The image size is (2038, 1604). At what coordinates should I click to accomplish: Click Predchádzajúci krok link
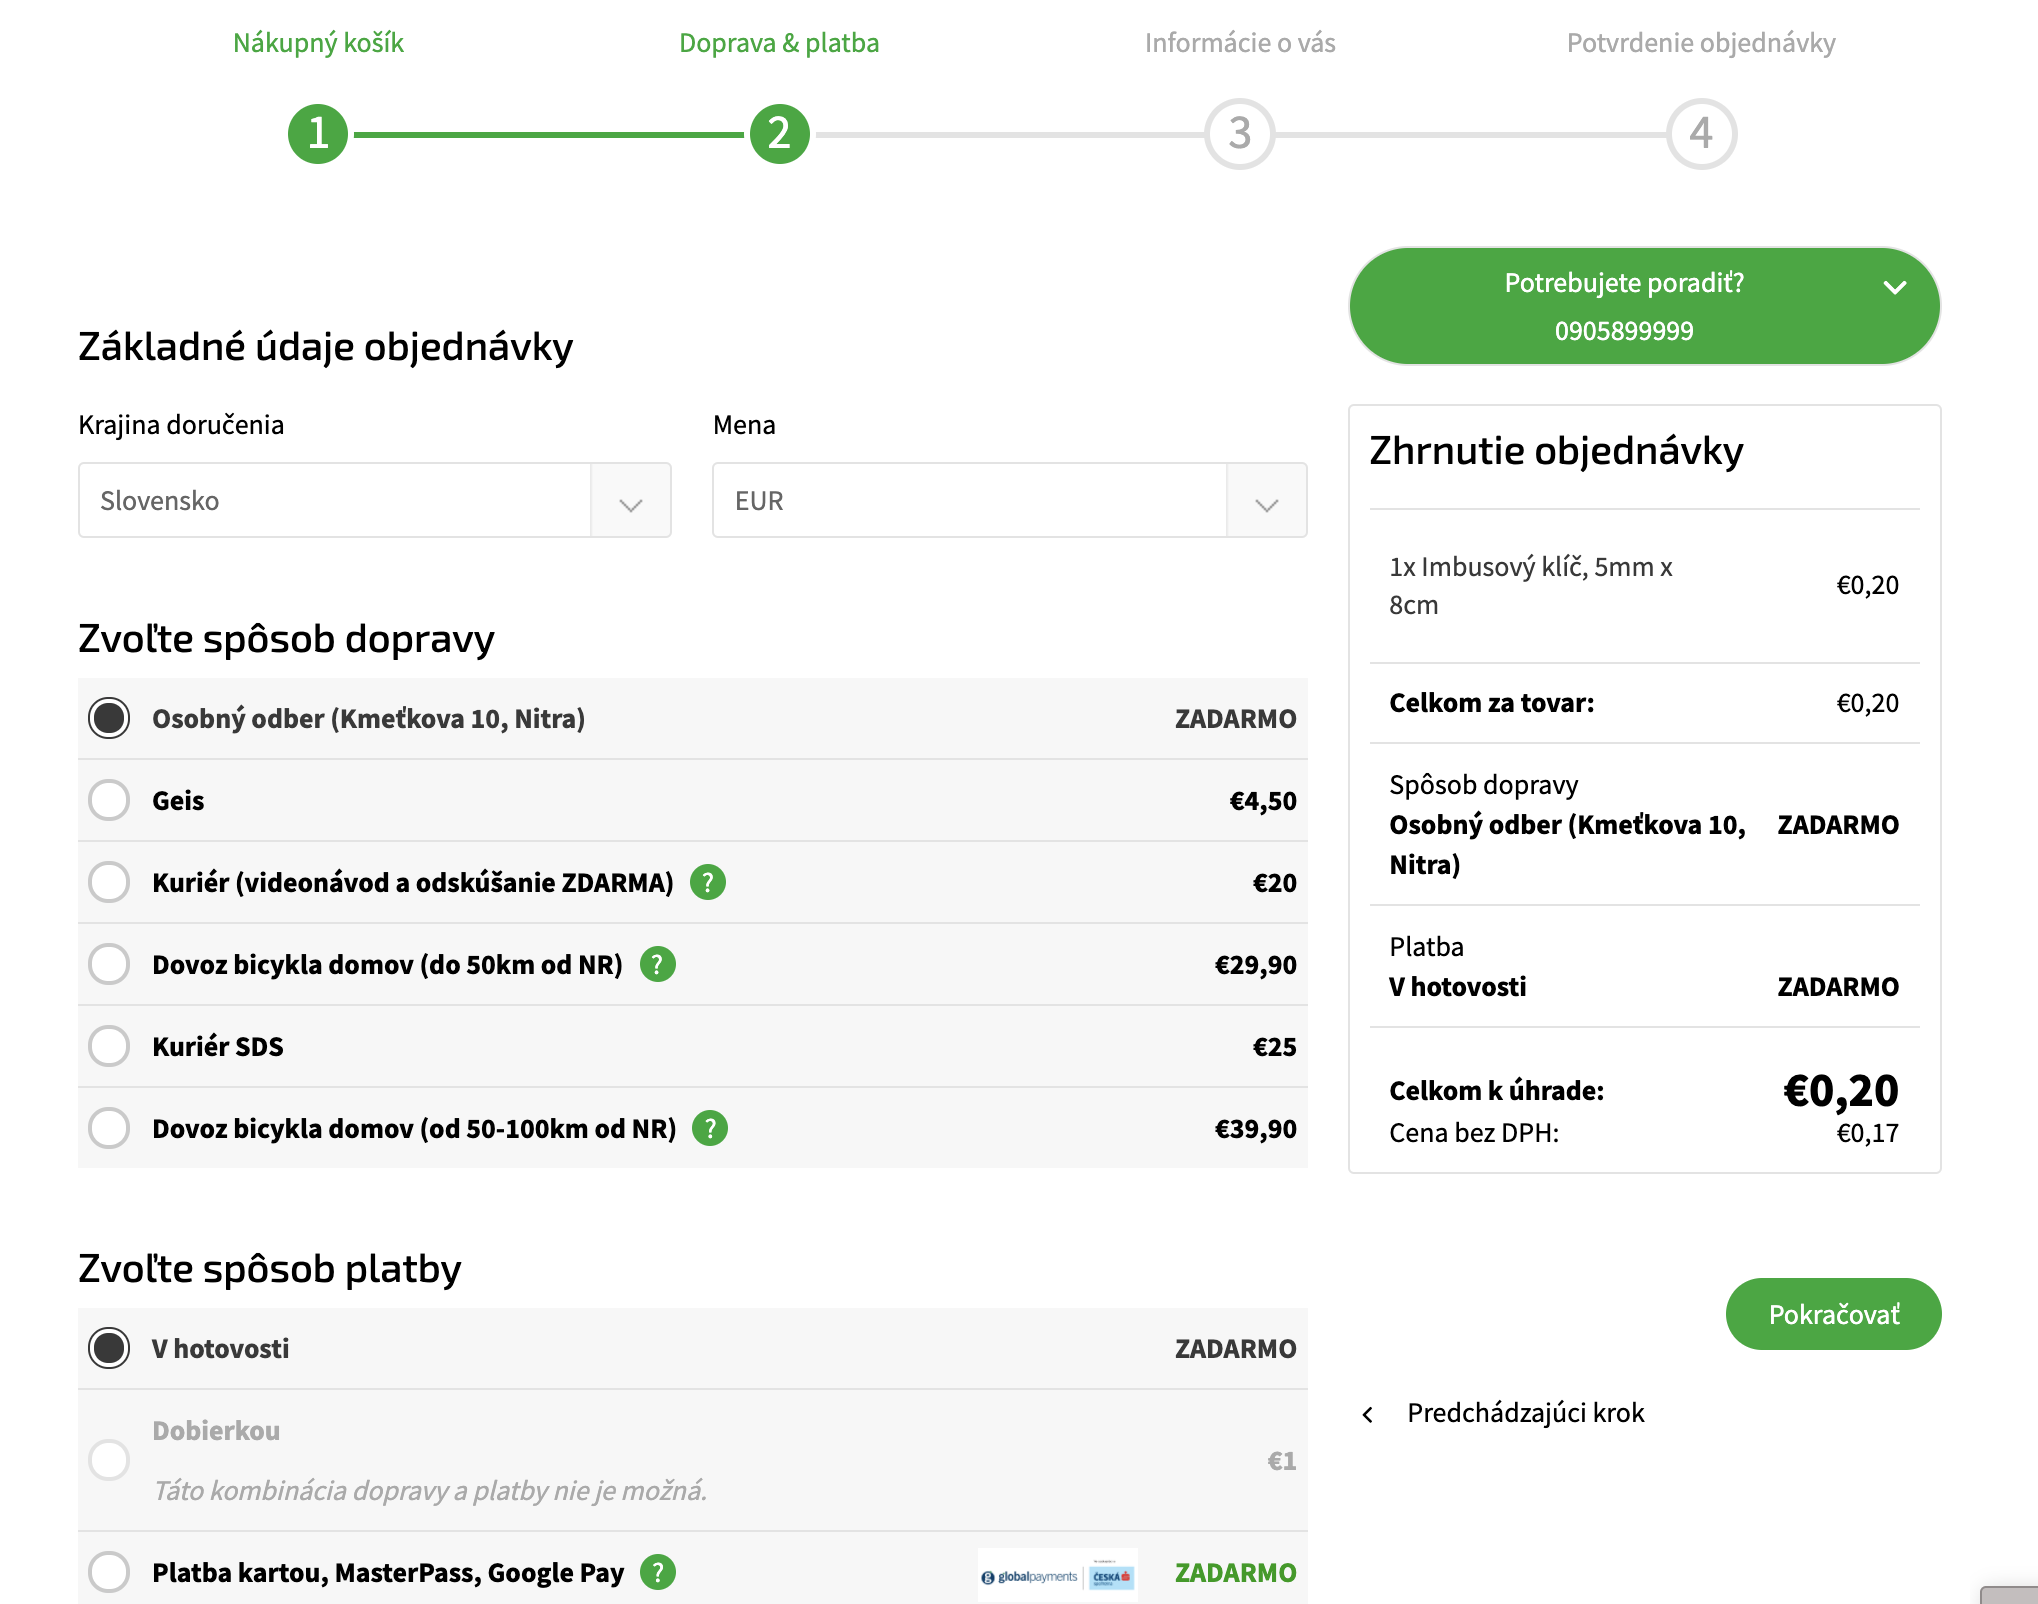pos(1525,1413)
